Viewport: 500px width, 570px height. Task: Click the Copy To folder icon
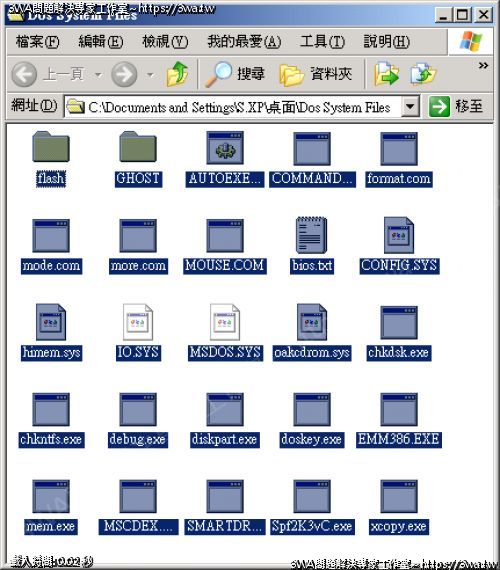[423, 74]
